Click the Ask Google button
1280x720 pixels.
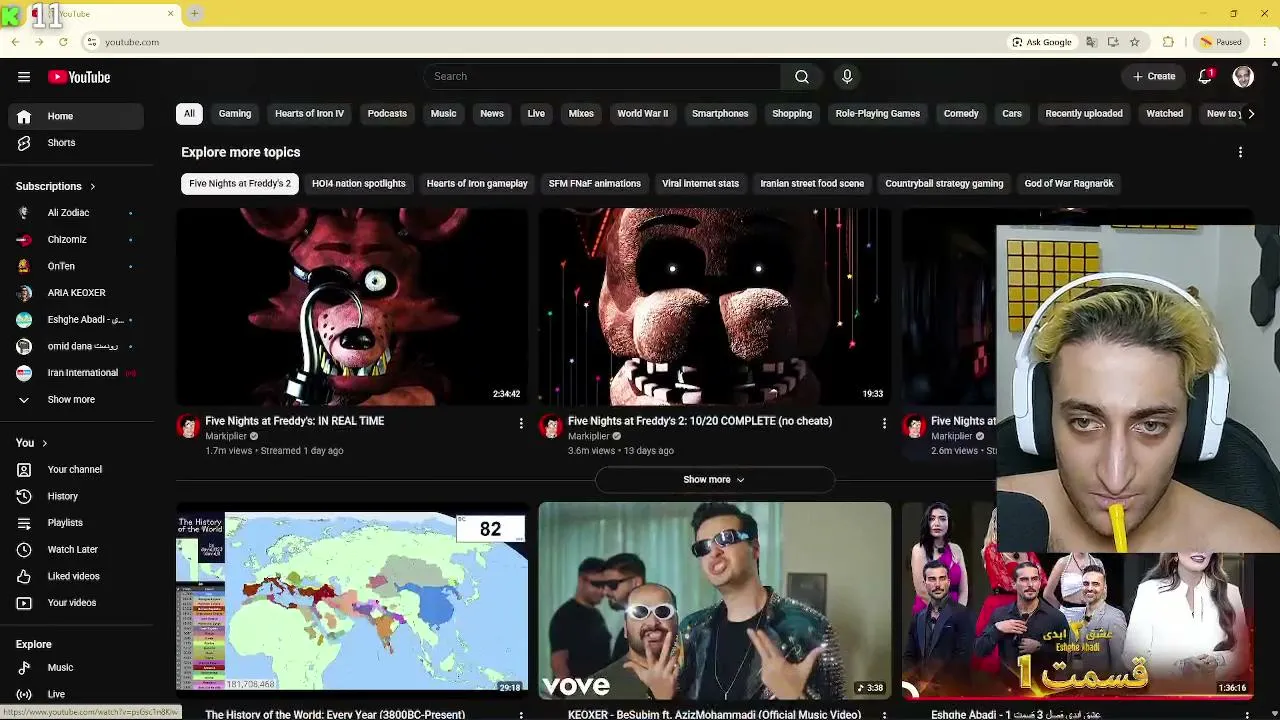[1042, 42]
